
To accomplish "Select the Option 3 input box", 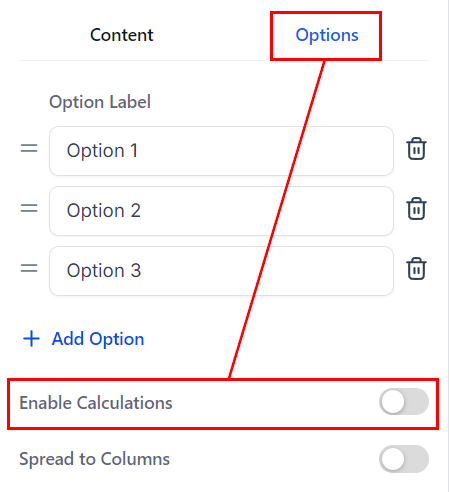I will click(x=221, y=271).
